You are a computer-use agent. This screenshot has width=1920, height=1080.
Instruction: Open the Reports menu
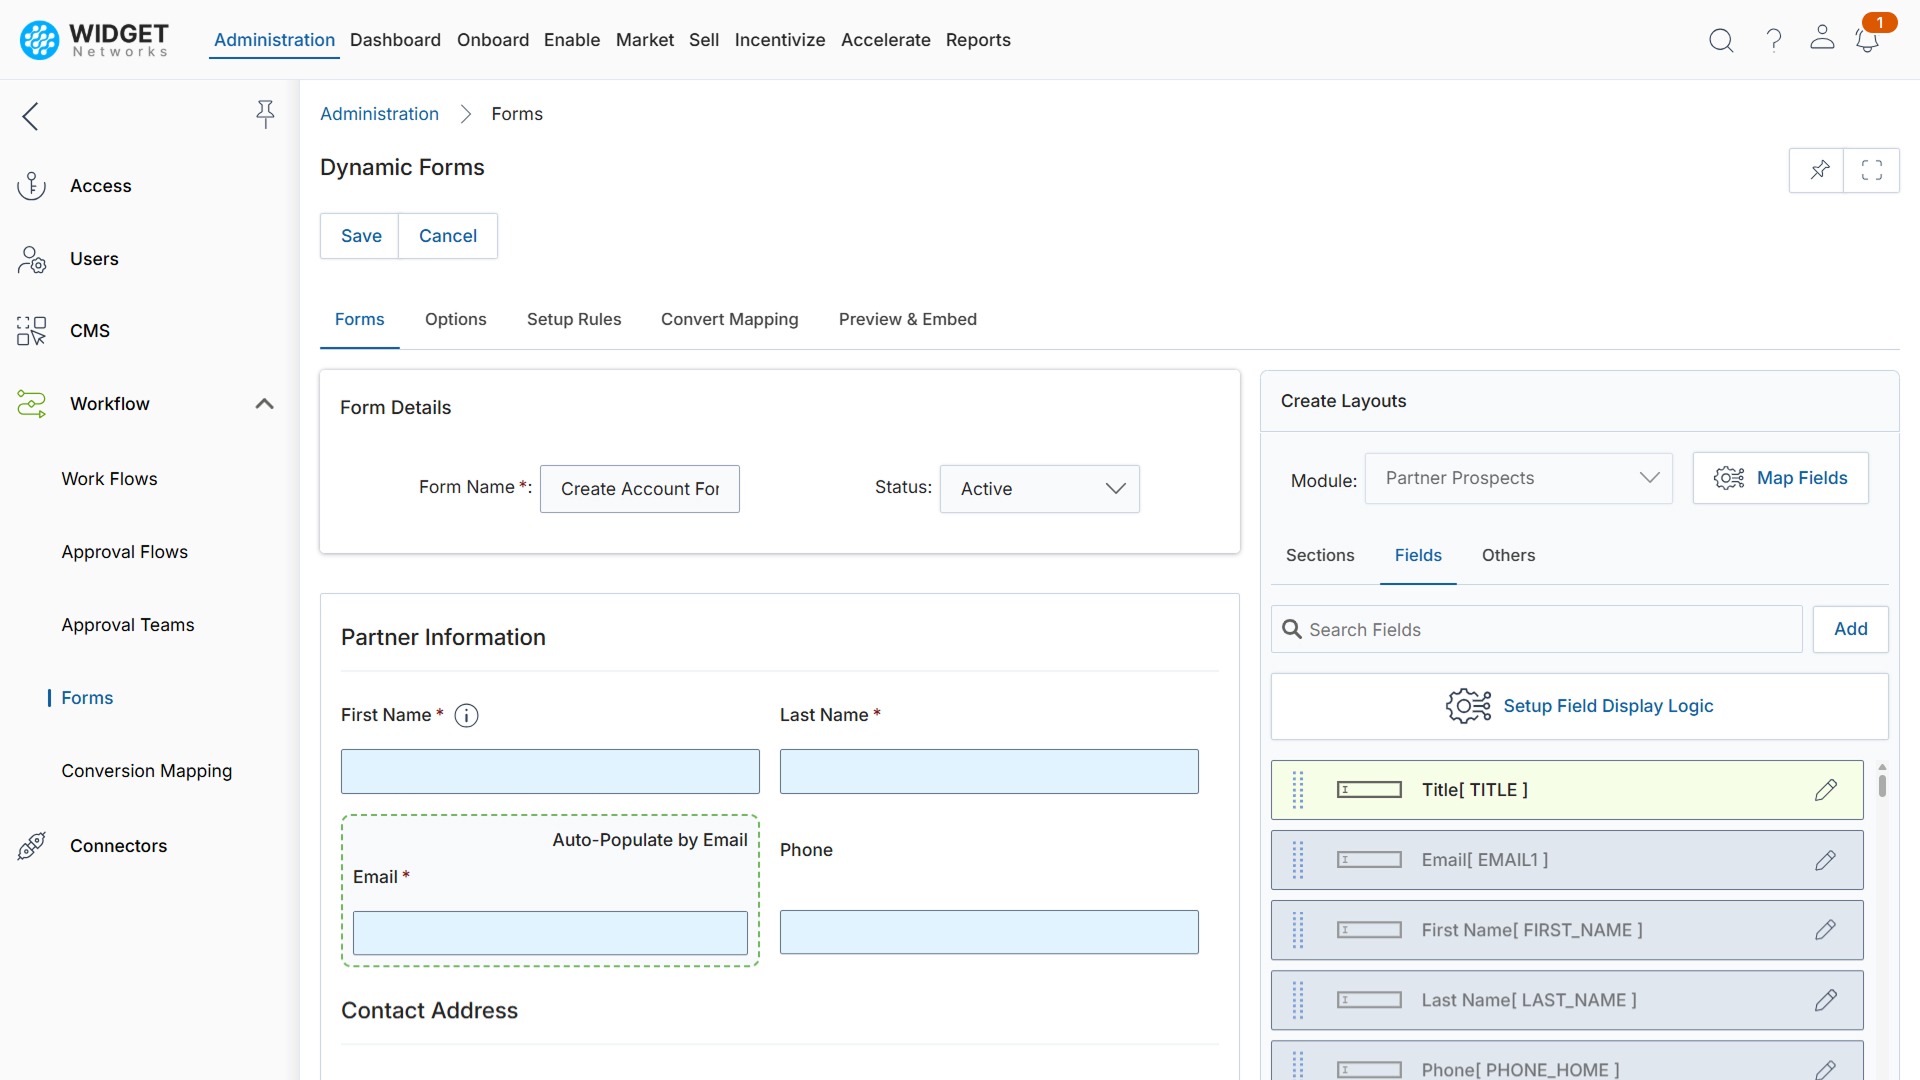[978, 40]
